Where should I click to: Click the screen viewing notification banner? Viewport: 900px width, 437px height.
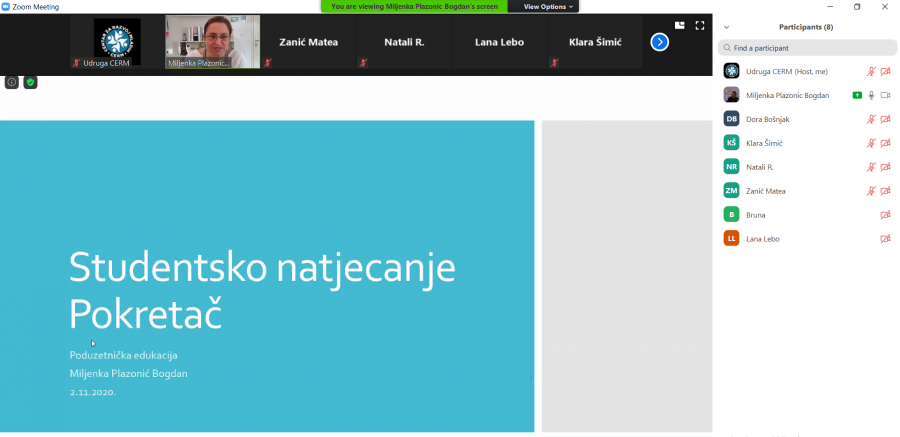click(x=414, y=6)
